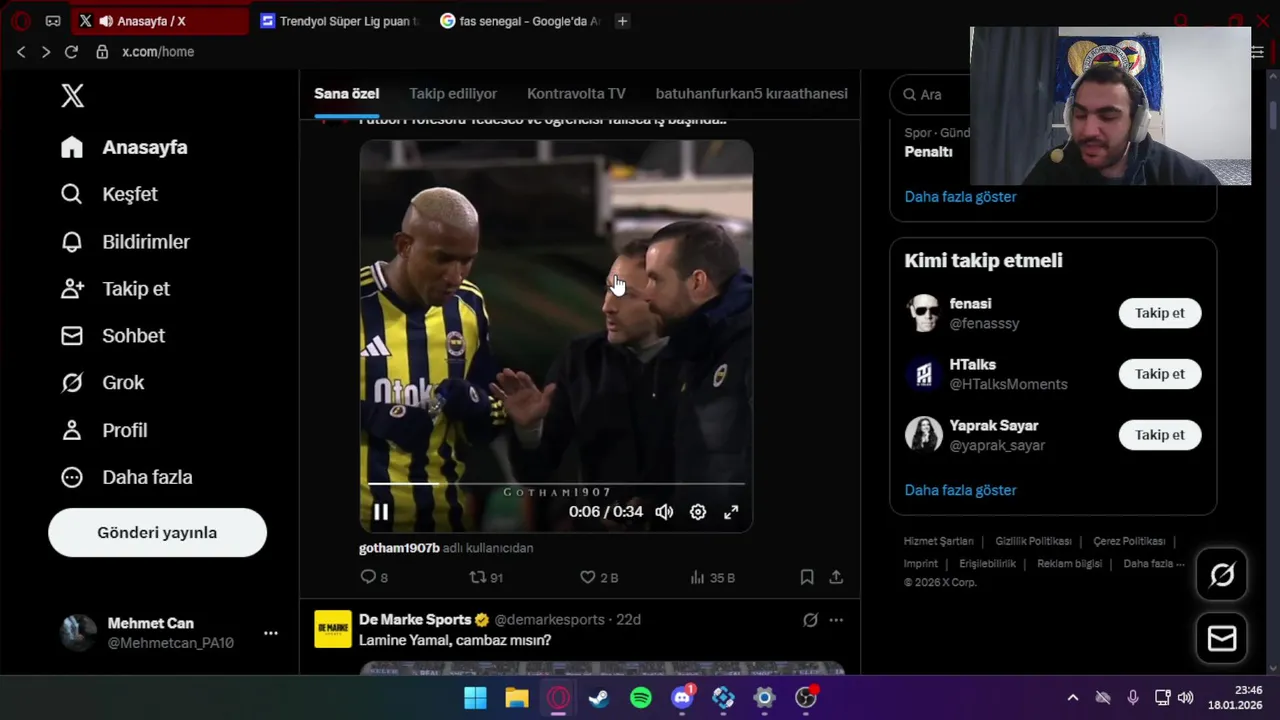Image resolution: width=1280 pixels, height=720 pixels.
Task: Open video settings gear
Action: (698, 512)
